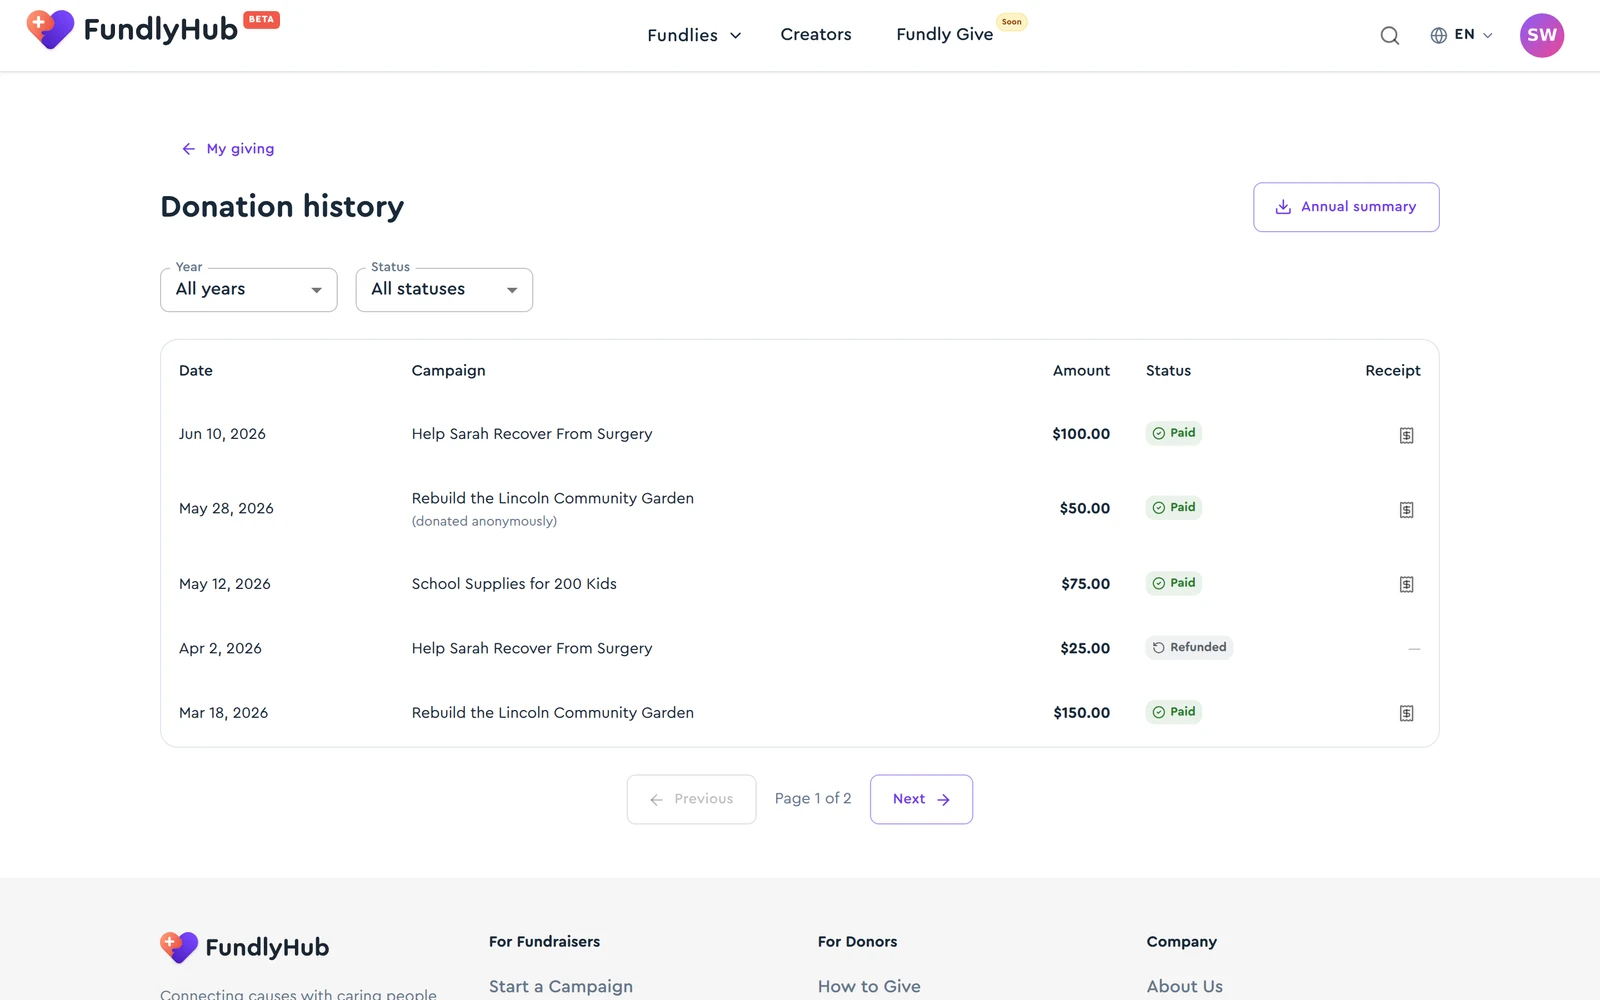Click the 'May 28, 2026' date cell
Image resolution: width=1600 pixels, height=1000 pixels.
pyautogui.click(x=226, y=508)
